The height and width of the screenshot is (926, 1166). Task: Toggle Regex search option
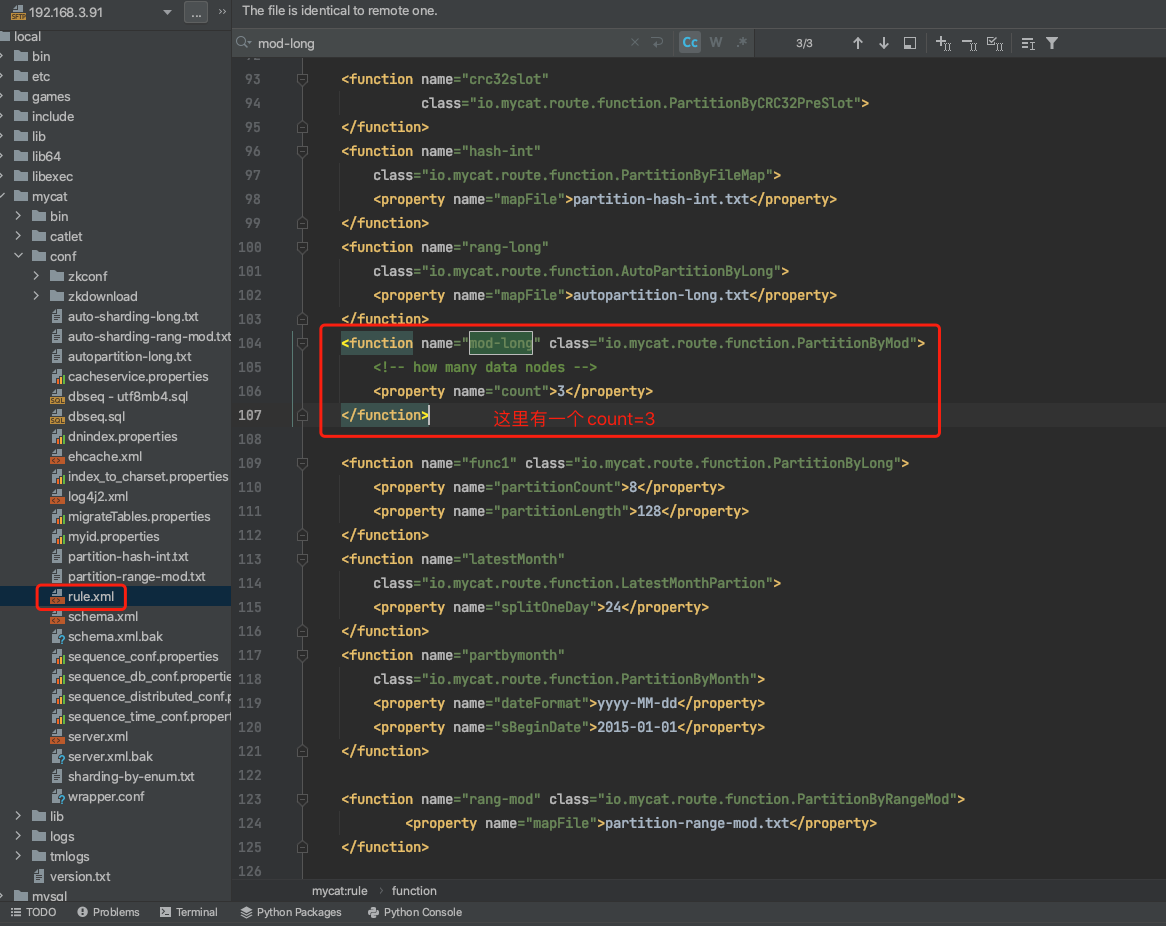click(x=741, y=43)
